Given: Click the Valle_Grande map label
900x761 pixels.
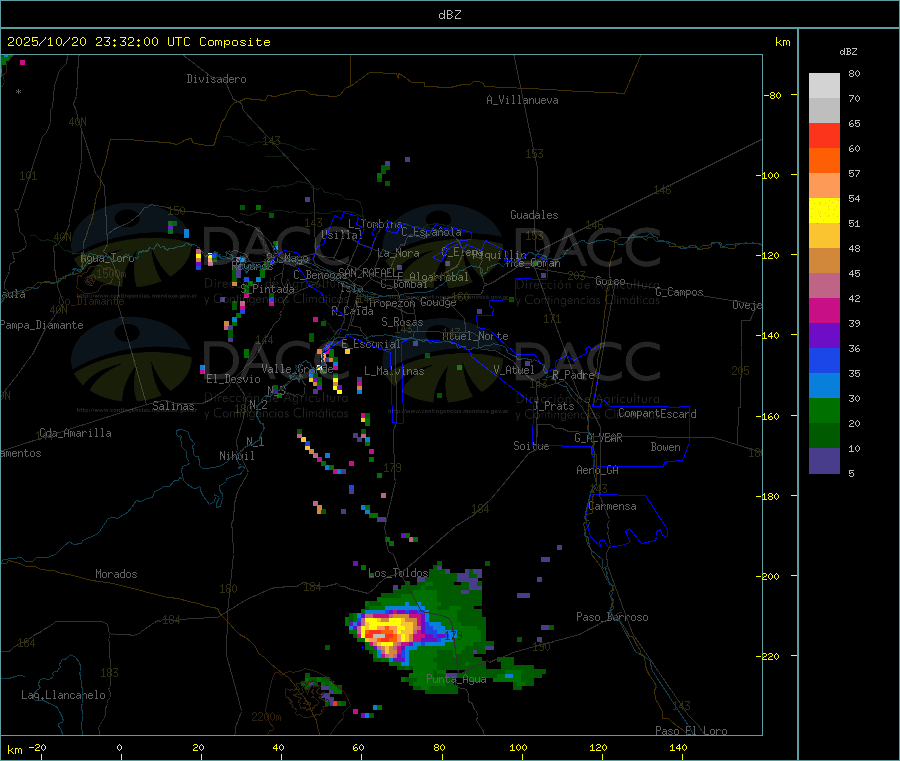Looking at the screenshot, I should coord(297,368).
